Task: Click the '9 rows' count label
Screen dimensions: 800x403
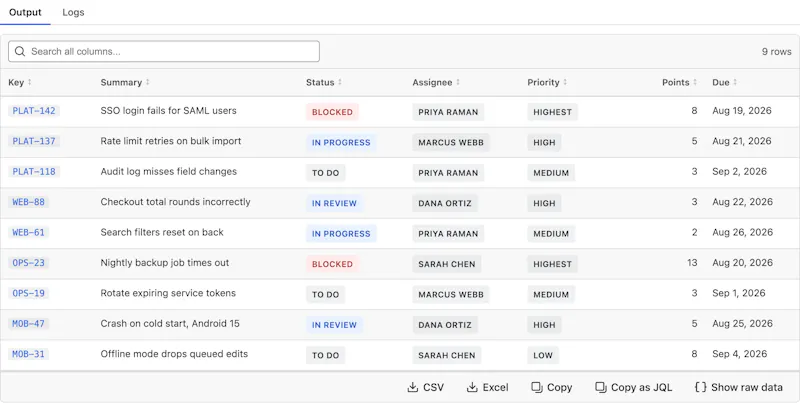Action: coord(777,52)
